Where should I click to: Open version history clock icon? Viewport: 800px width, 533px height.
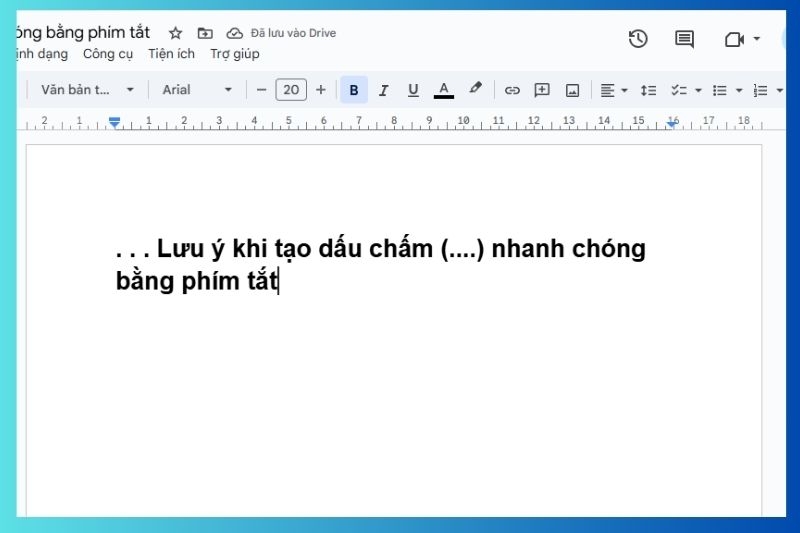pos(638,39)
